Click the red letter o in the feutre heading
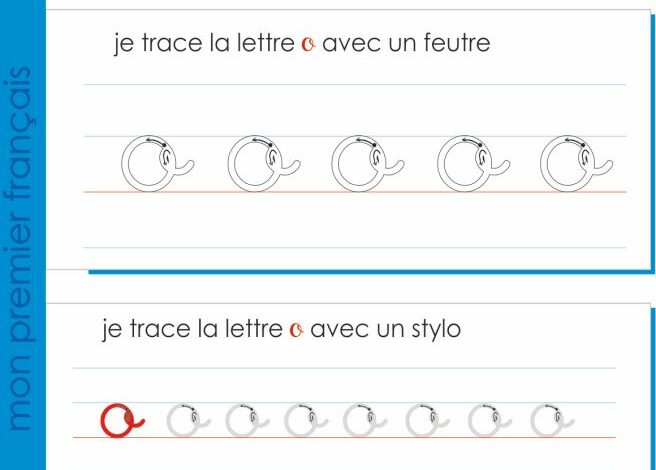This screenshot has width=656, height=470. pyautogui.click(x=308, y=44)
